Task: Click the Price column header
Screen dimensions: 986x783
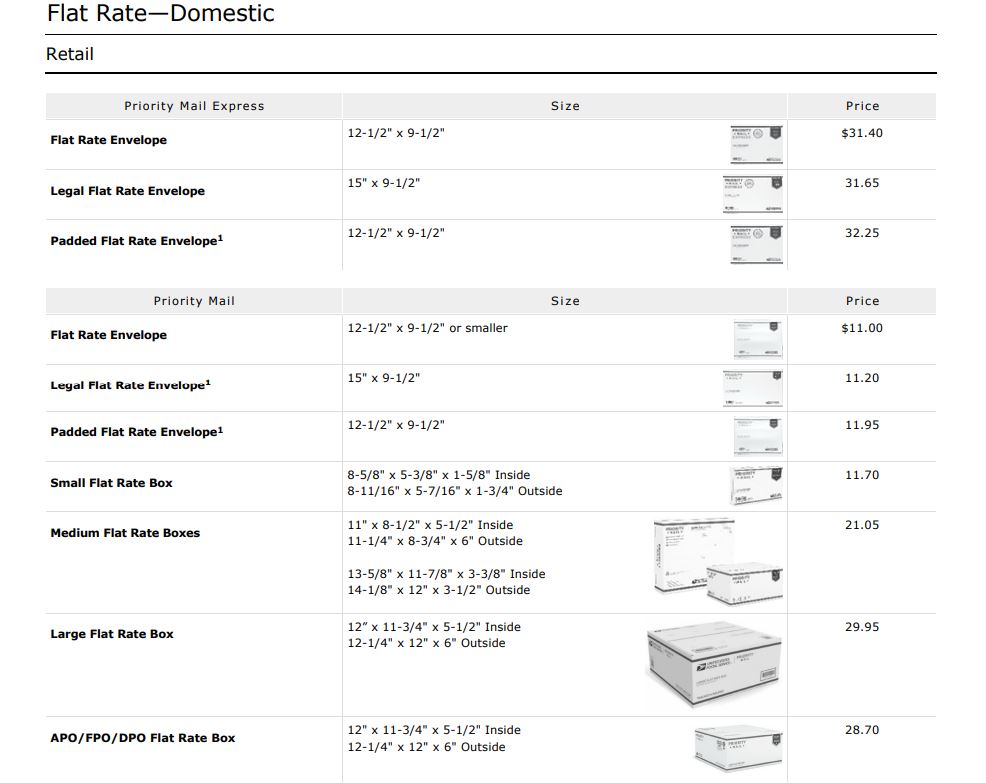Action: 862,106
